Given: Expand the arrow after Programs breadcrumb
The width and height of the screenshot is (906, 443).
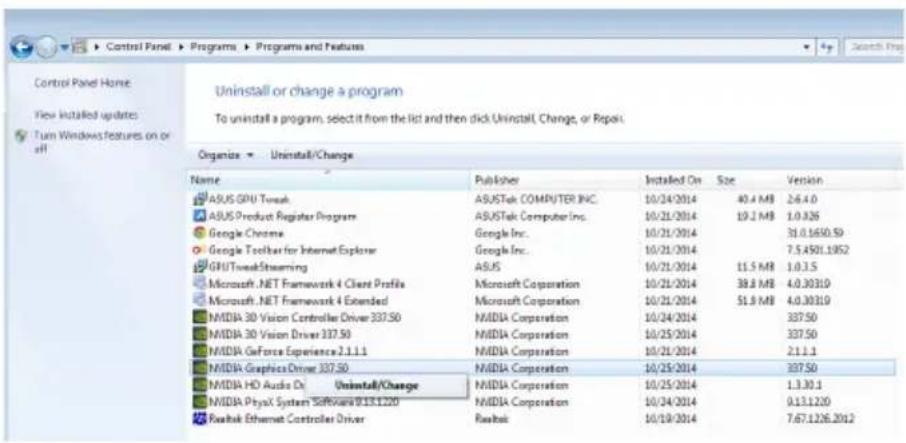Looking at the screenshot, I should (246, 47).
